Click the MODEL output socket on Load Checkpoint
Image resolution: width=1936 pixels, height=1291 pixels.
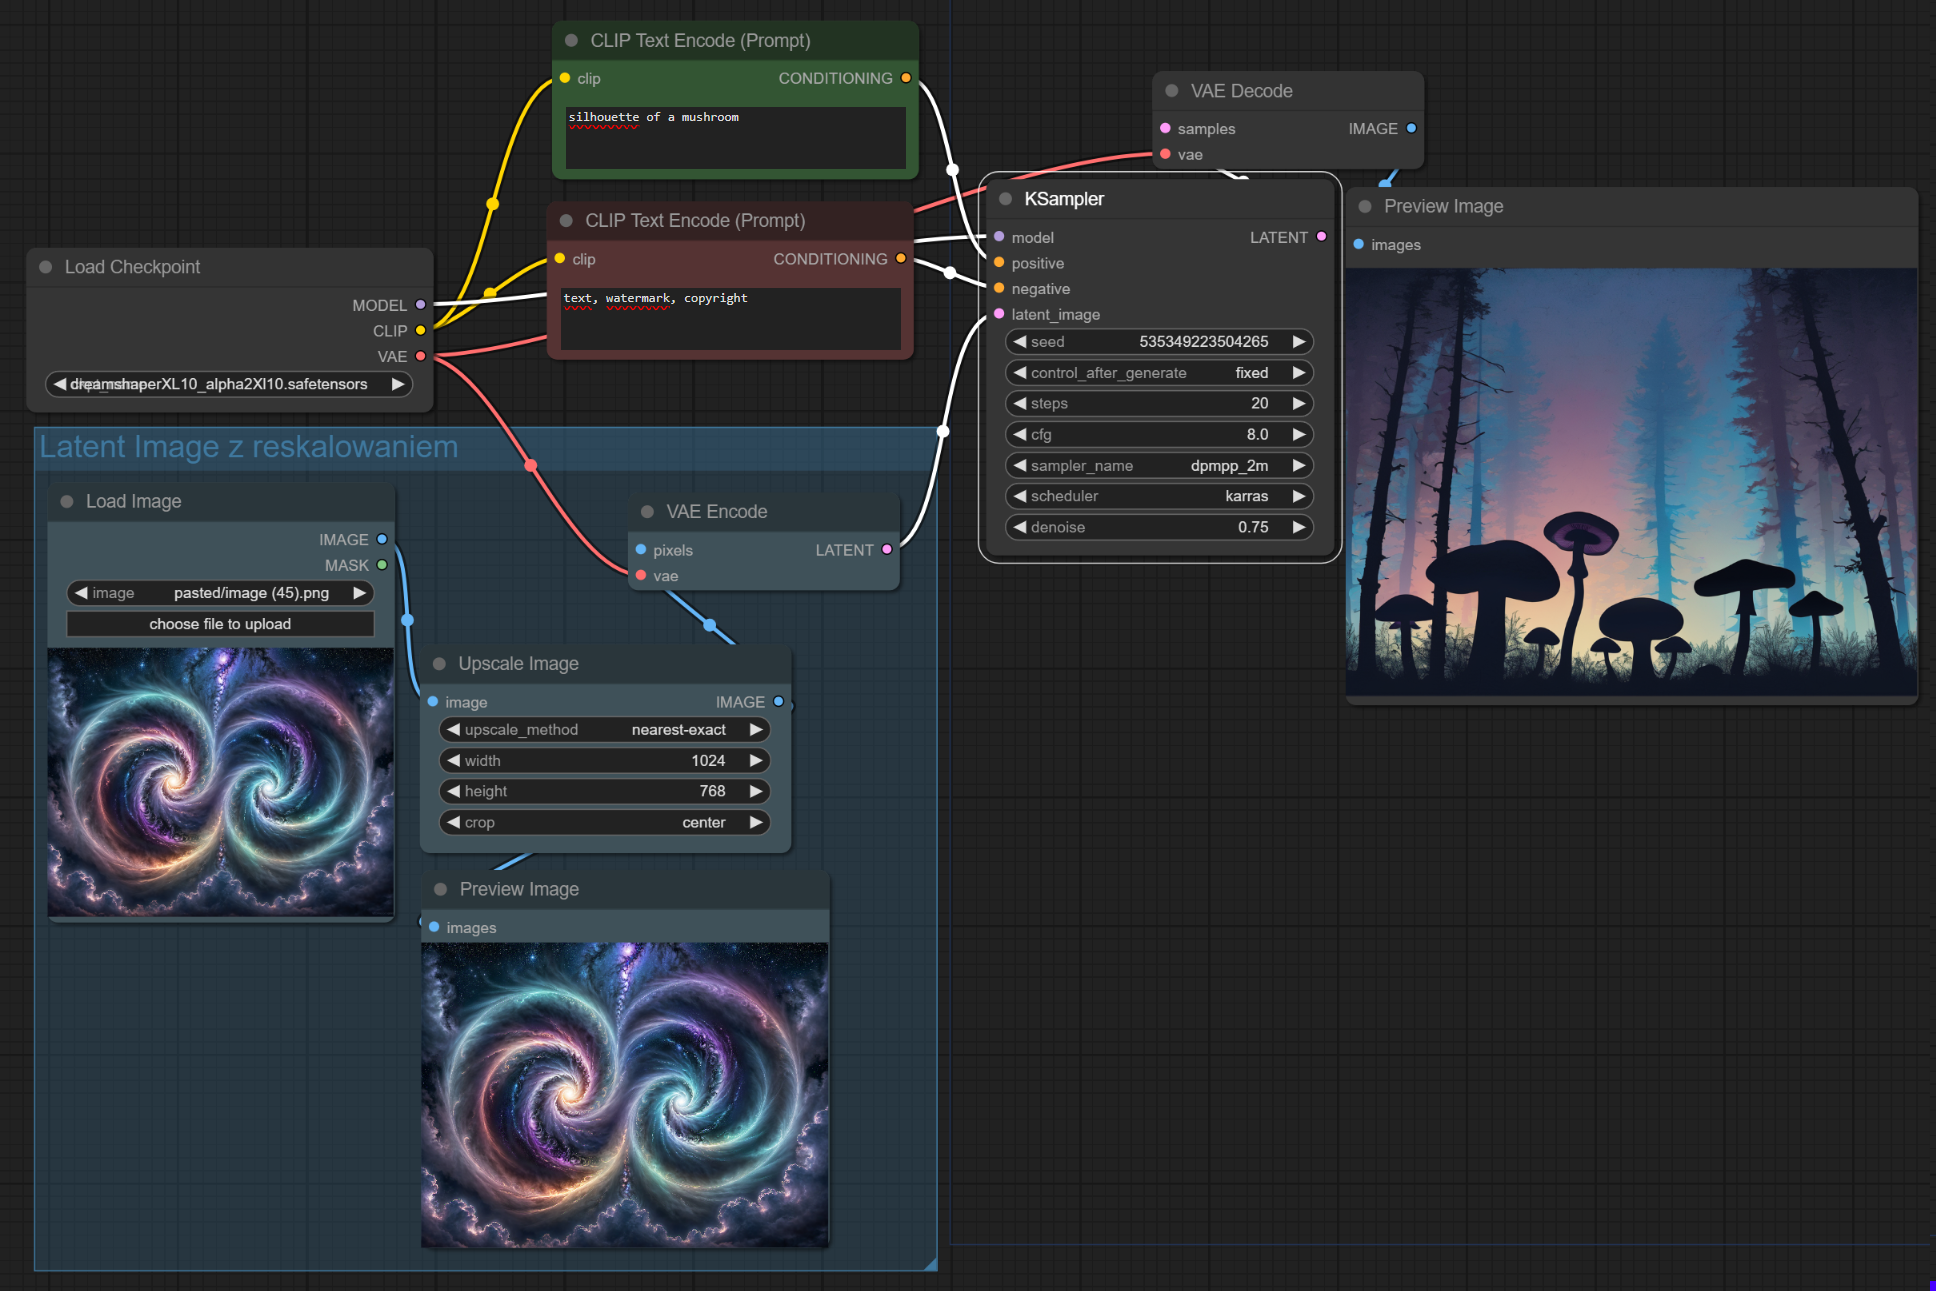pyautogui.click(x=420, y=305)
